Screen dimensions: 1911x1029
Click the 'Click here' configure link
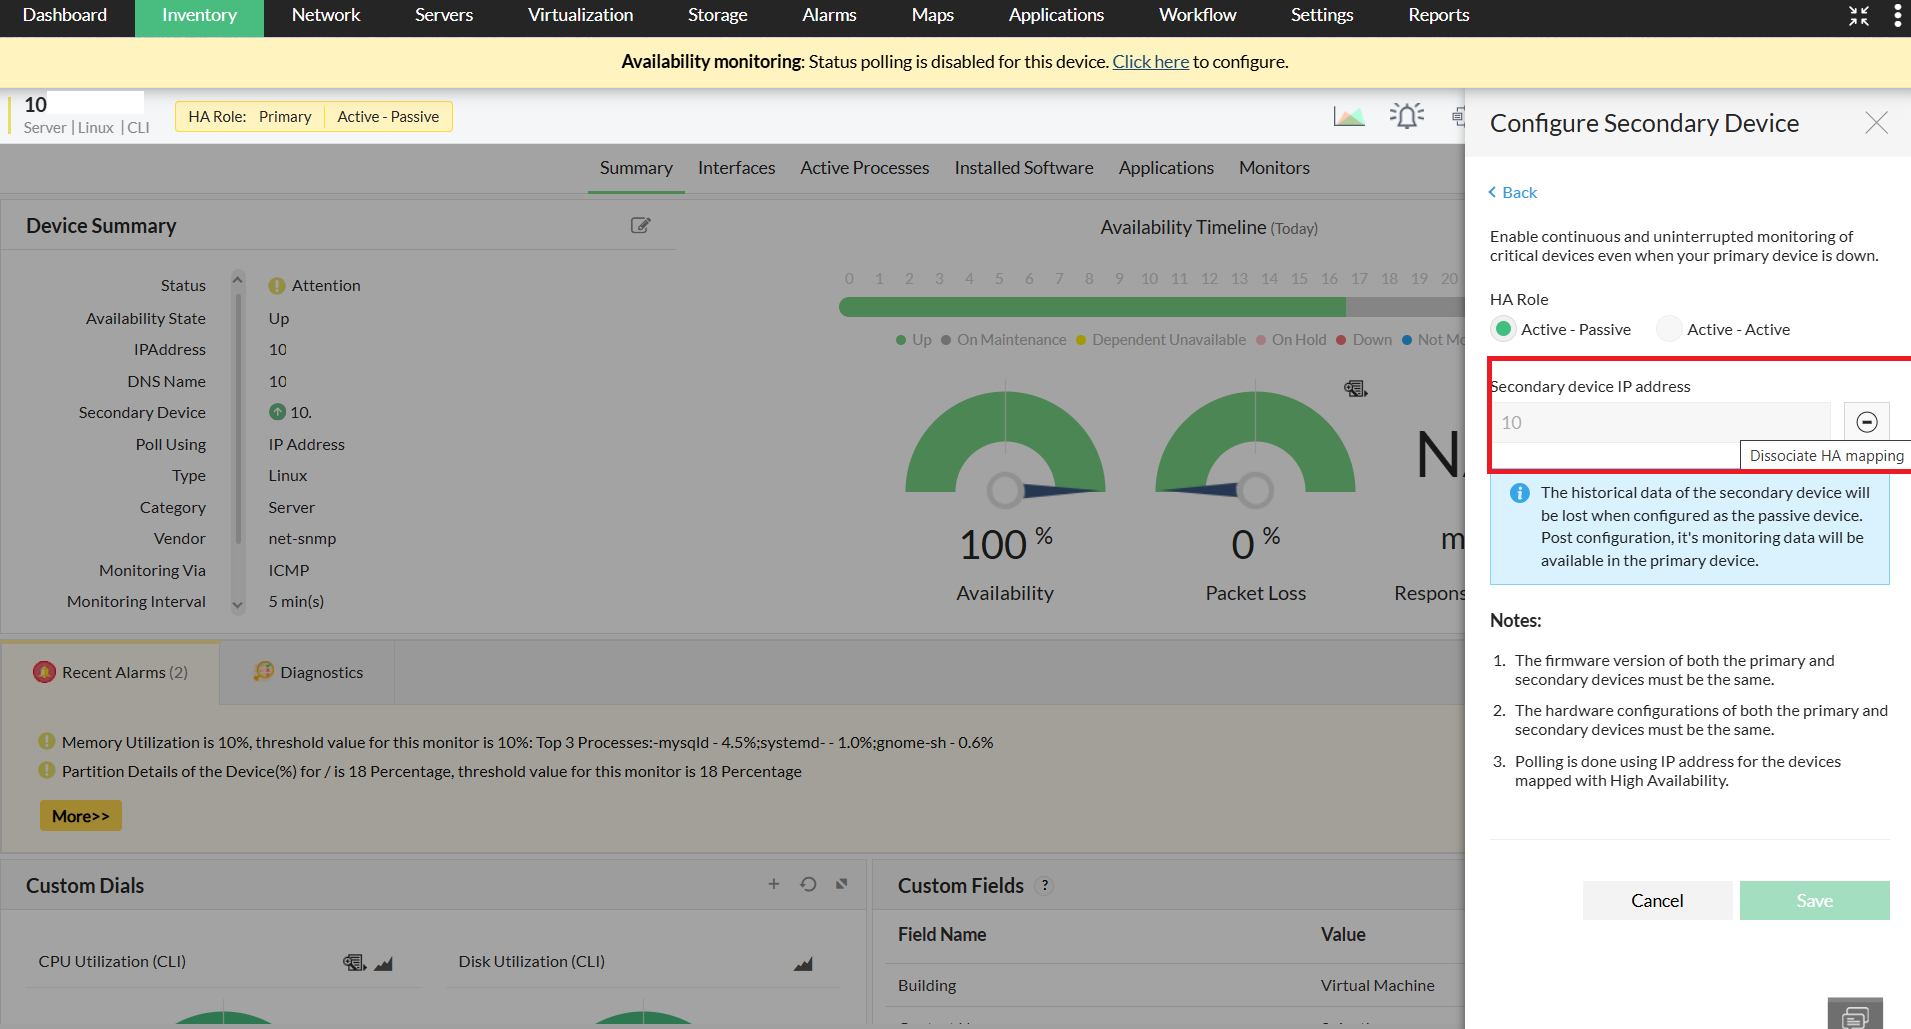click(1150, 62)
